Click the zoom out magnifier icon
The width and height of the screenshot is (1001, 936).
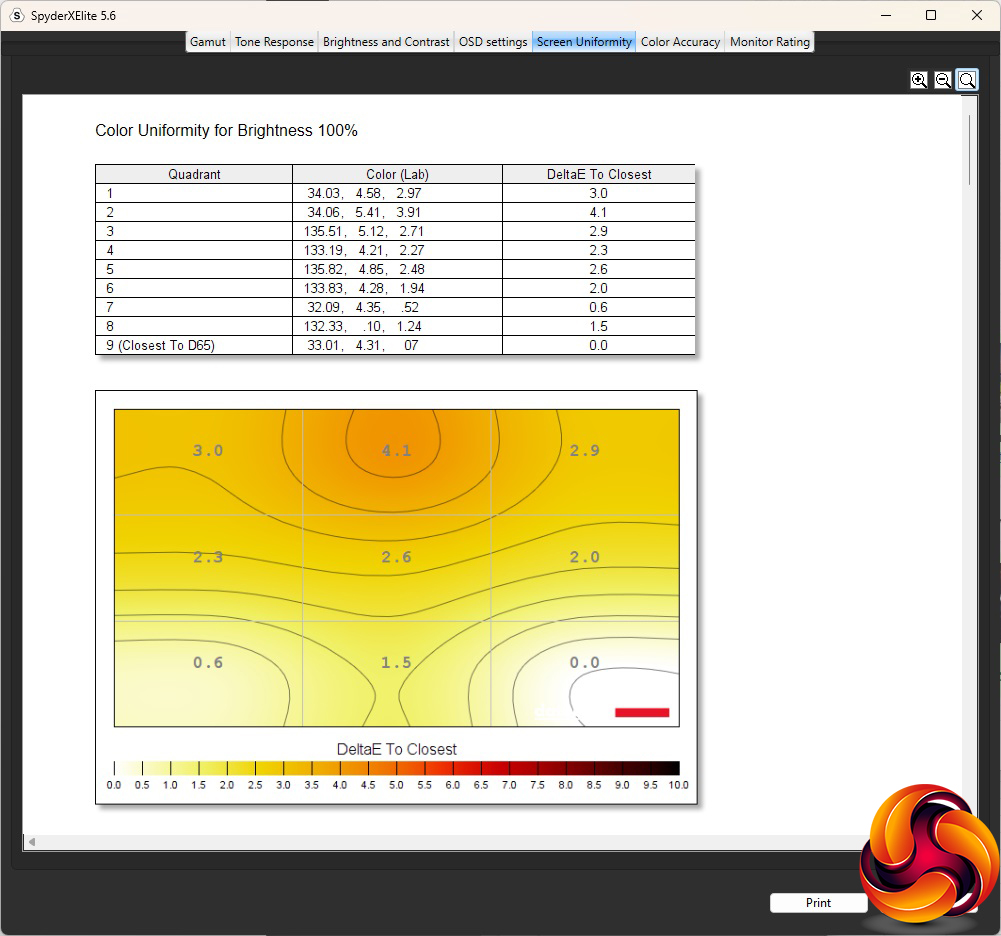(x=943, y=80)
